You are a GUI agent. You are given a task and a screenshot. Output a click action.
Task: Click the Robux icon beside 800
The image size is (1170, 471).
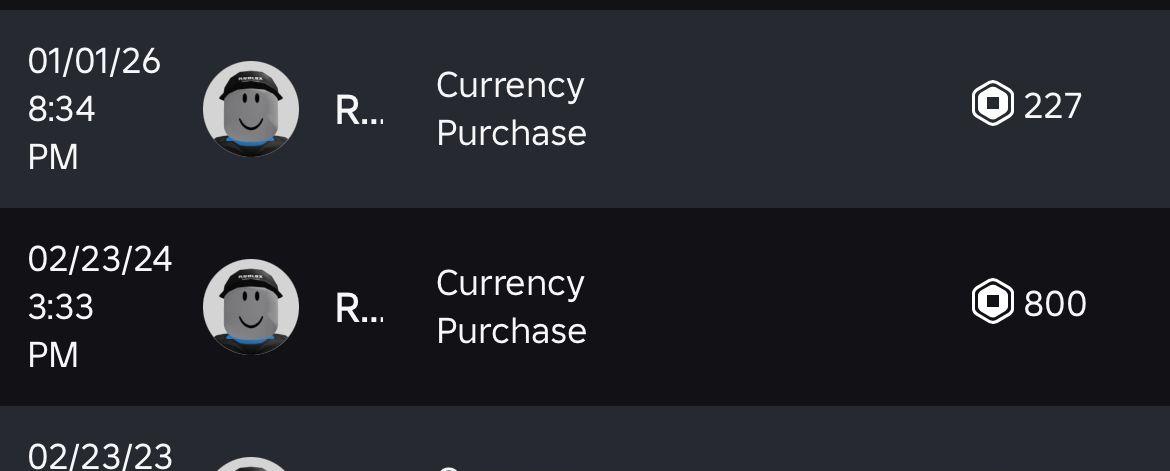click(x=993, y=303)
